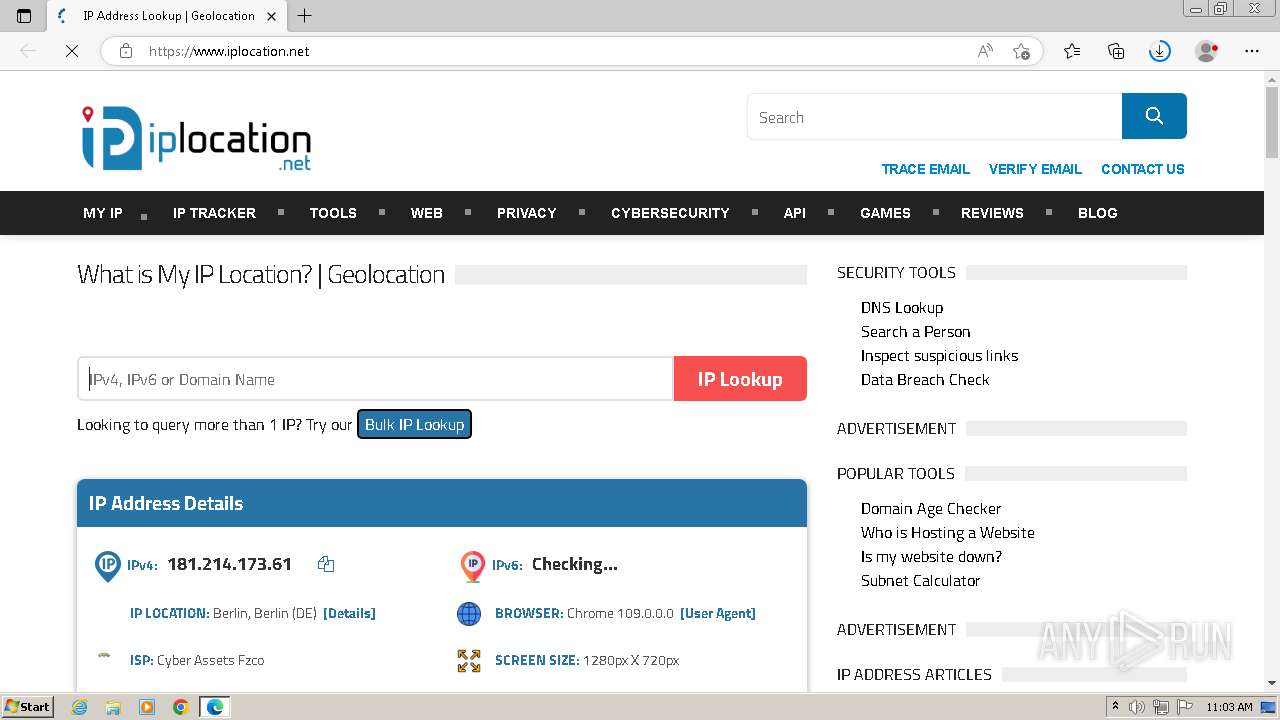The width and height of the screenshot is (1280, 720).
Task: Click the Bulk IP Lookup button
Action: coord(414,424)
